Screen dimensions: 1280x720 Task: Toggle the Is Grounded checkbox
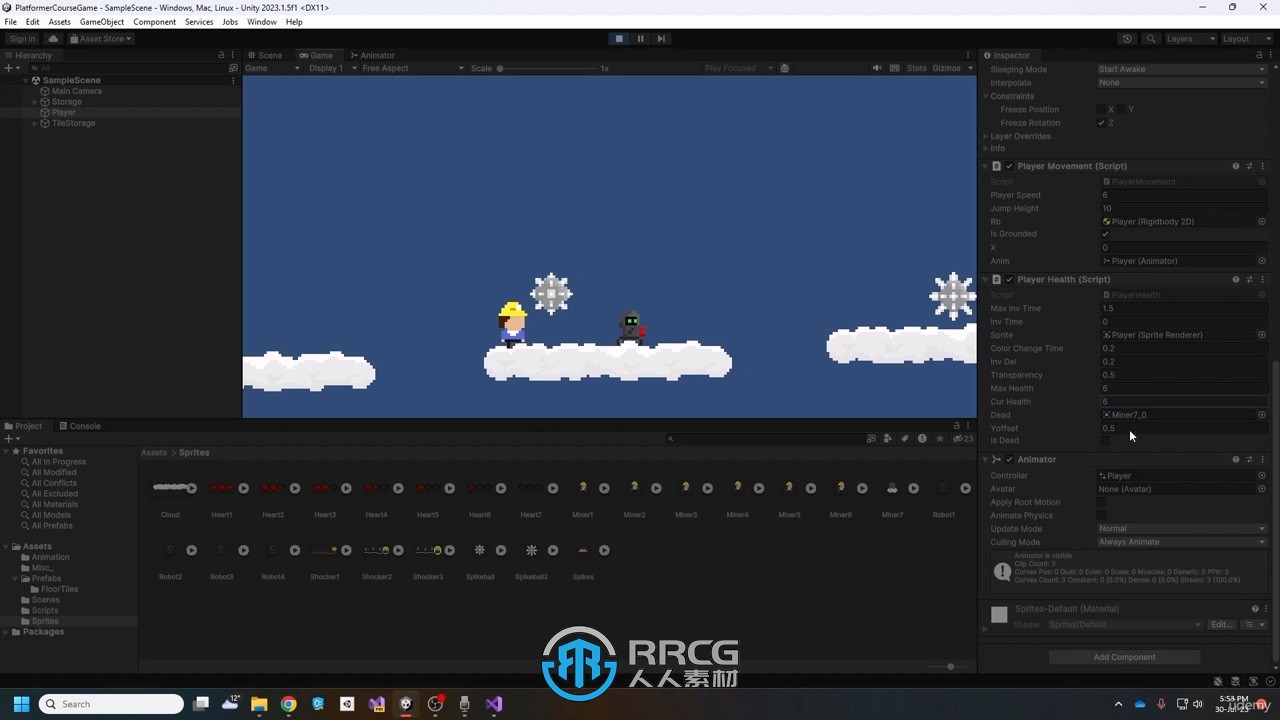tap(1104, 234)
